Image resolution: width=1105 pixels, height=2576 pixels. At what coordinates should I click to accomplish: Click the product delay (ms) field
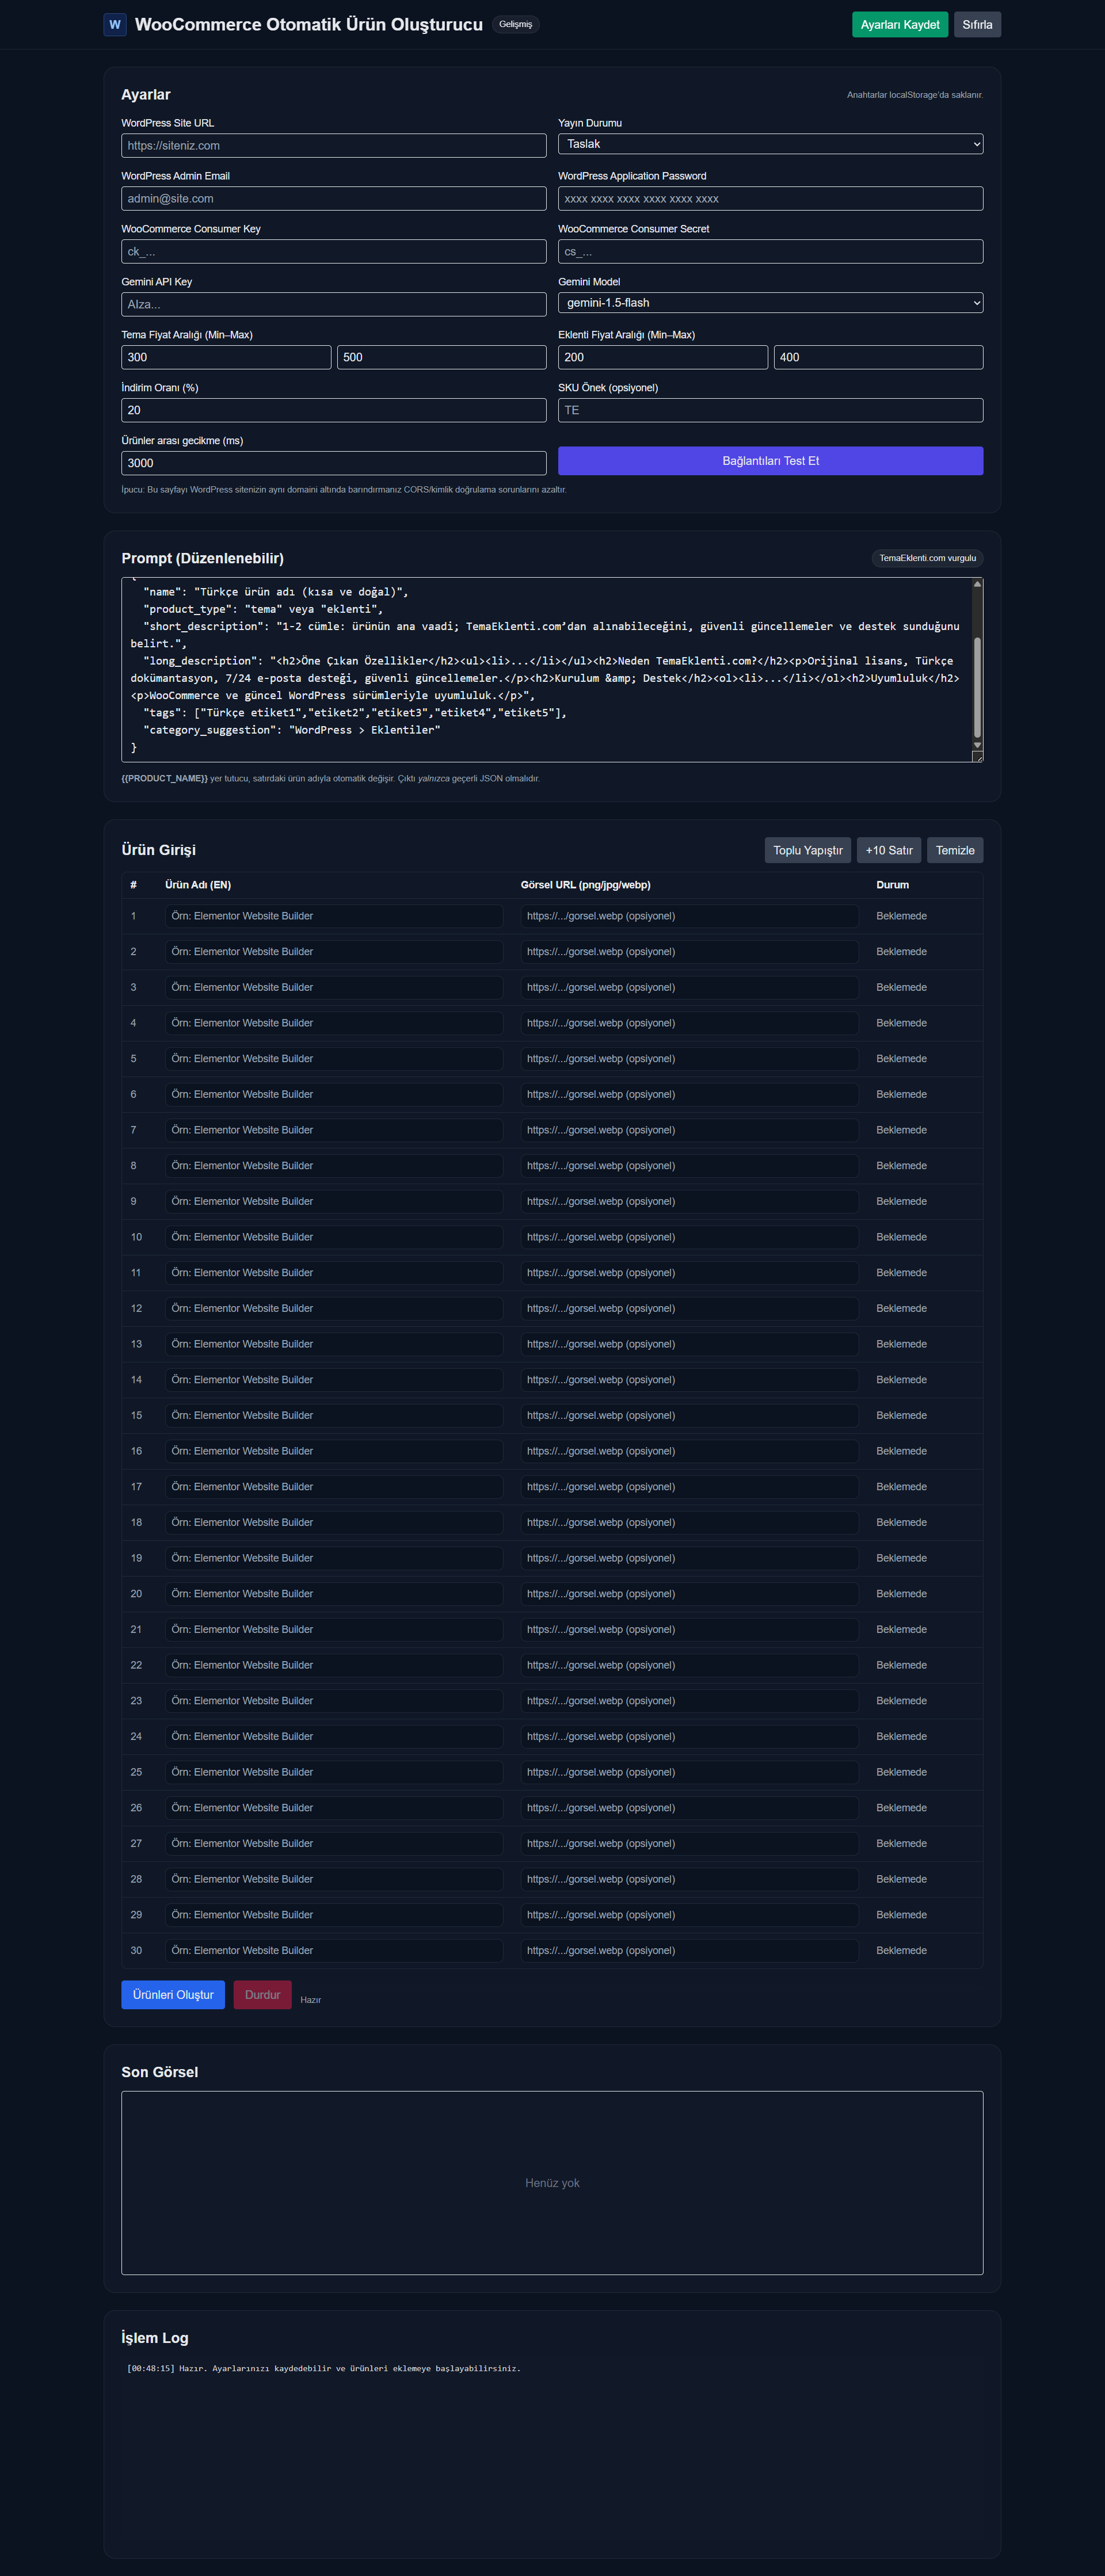334,464
